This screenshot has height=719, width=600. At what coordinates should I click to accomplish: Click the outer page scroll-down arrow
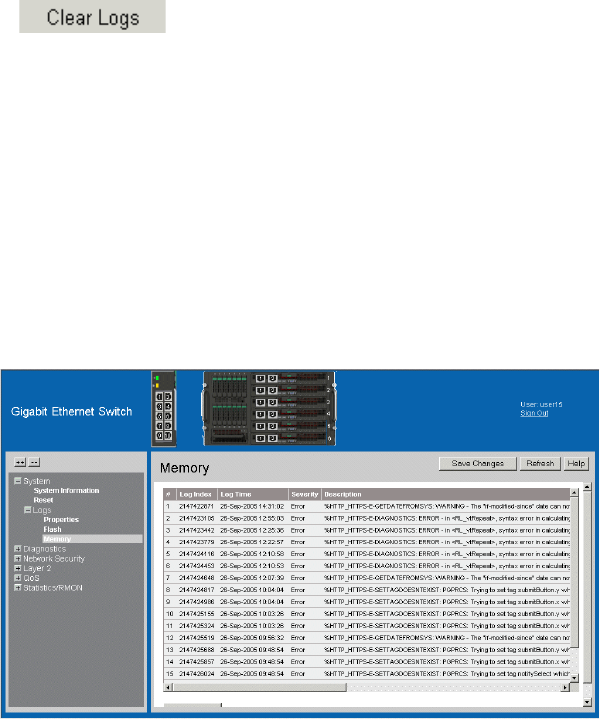point(588,702)
